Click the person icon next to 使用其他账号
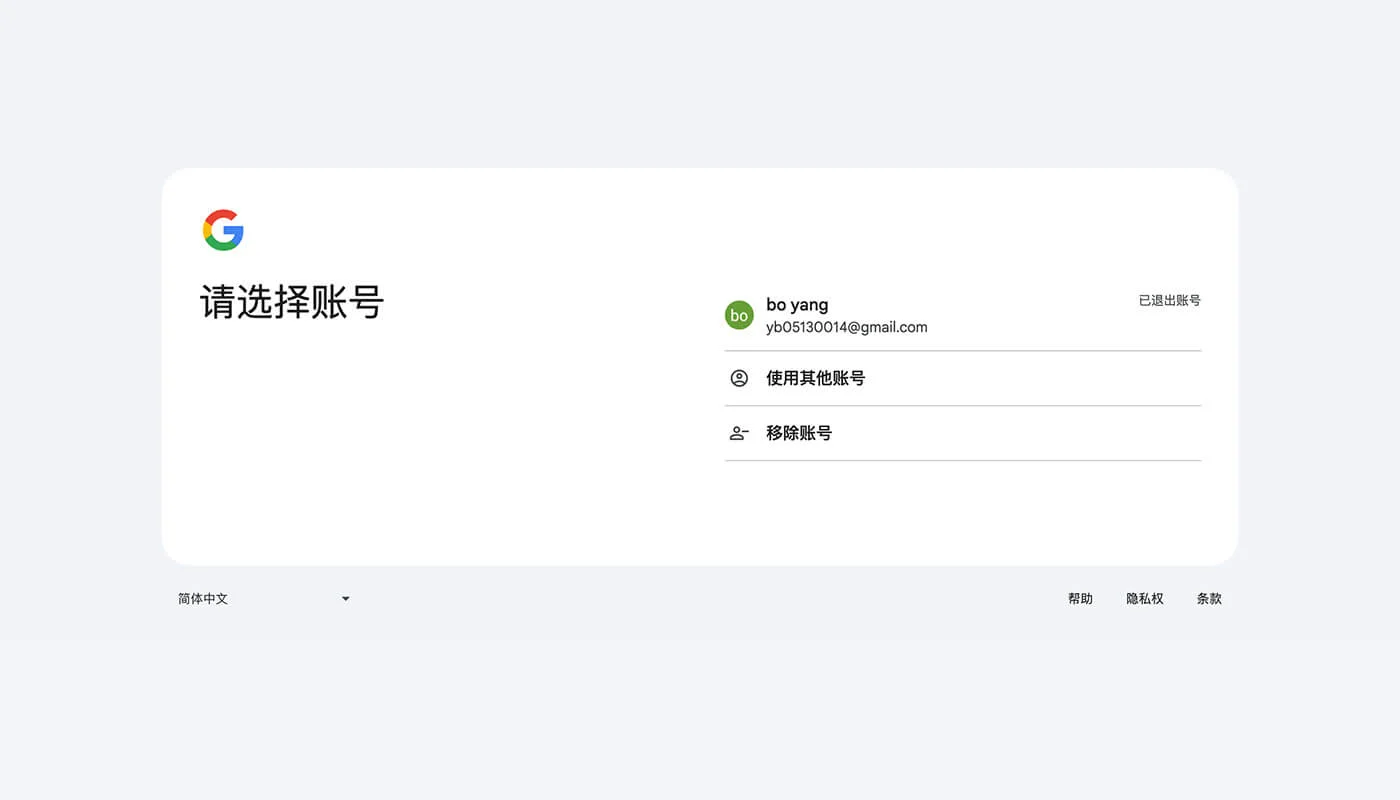The height and width of the screenshot is (800, 1400). [739, 378]
